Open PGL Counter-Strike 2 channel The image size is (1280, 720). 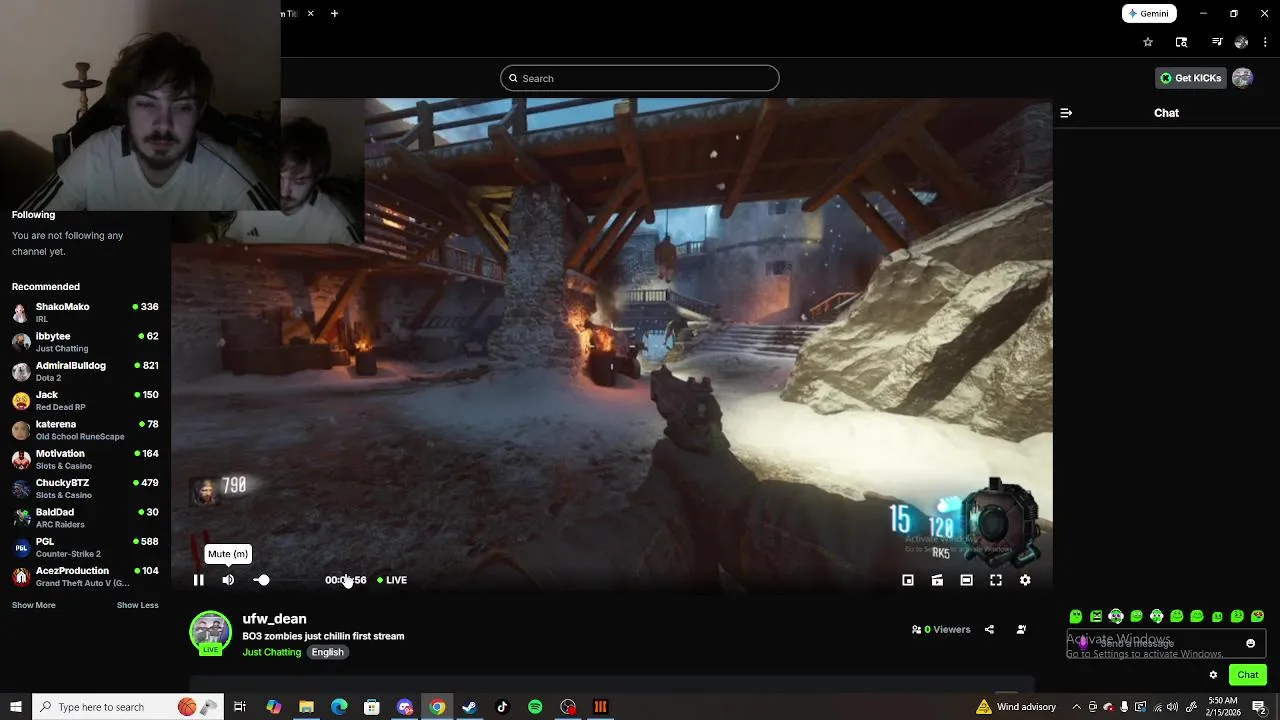[x=85, y=547]
